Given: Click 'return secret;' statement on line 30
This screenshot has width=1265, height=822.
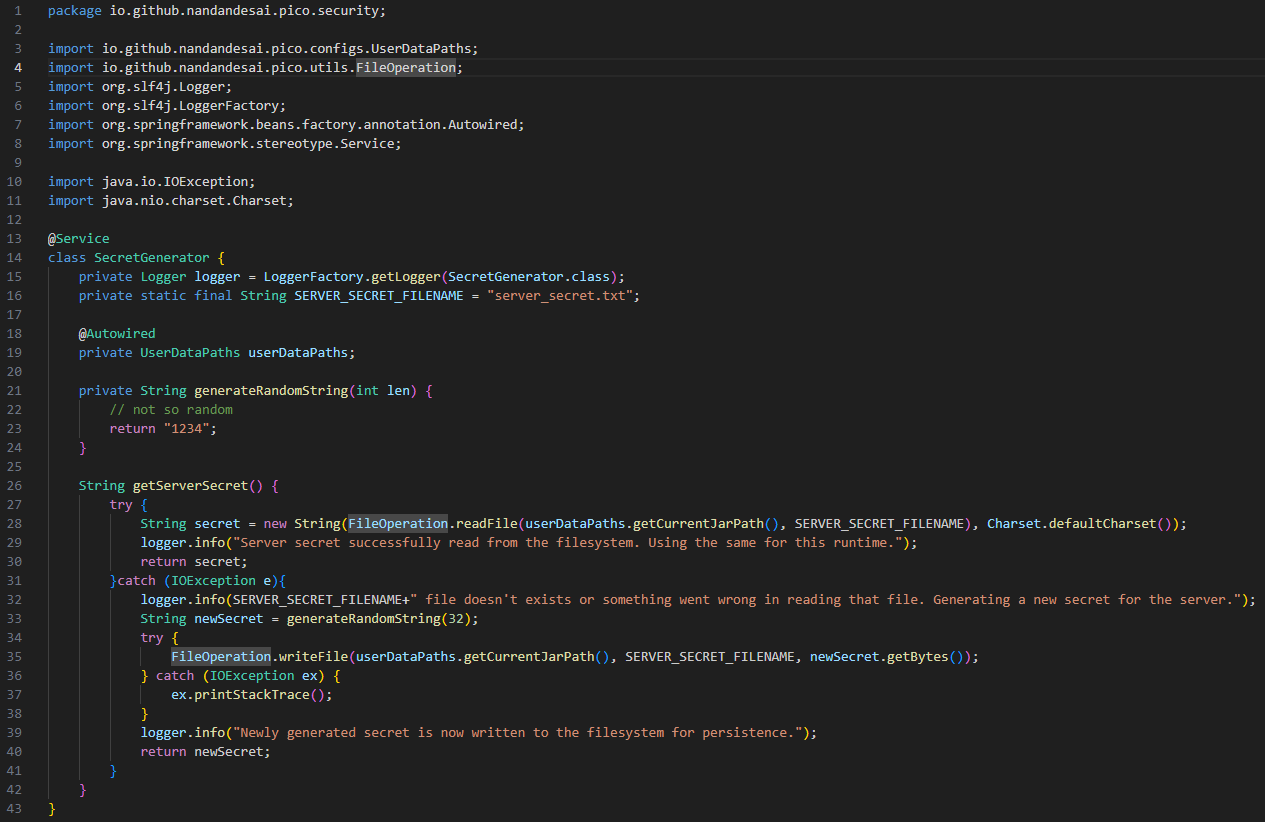Looking at the screenshot, I should [194, 562].
